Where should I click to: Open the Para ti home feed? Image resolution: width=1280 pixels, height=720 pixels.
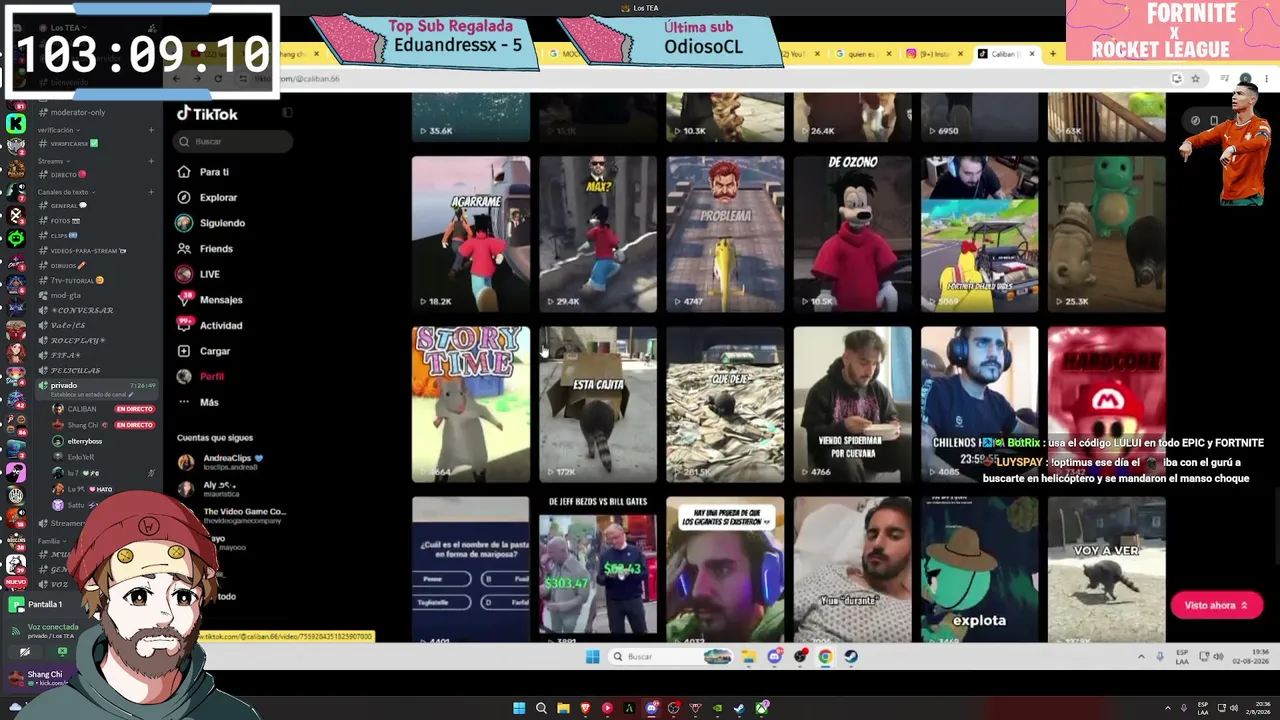[204, 172]
